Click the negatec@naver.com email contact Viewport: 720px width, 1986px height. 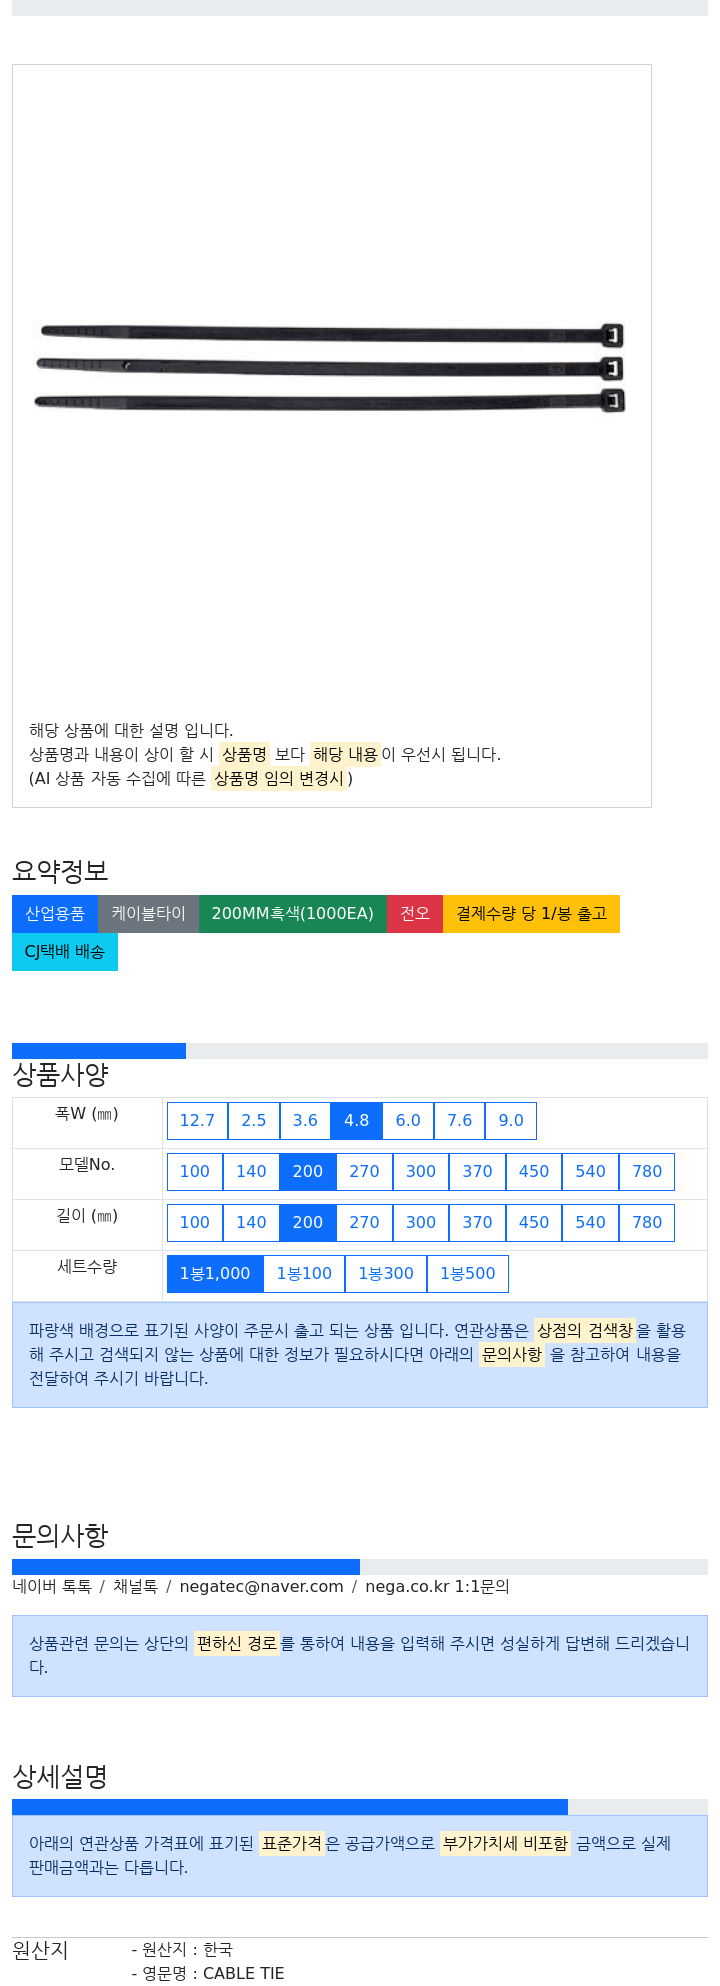click(x=261, y=1586)
